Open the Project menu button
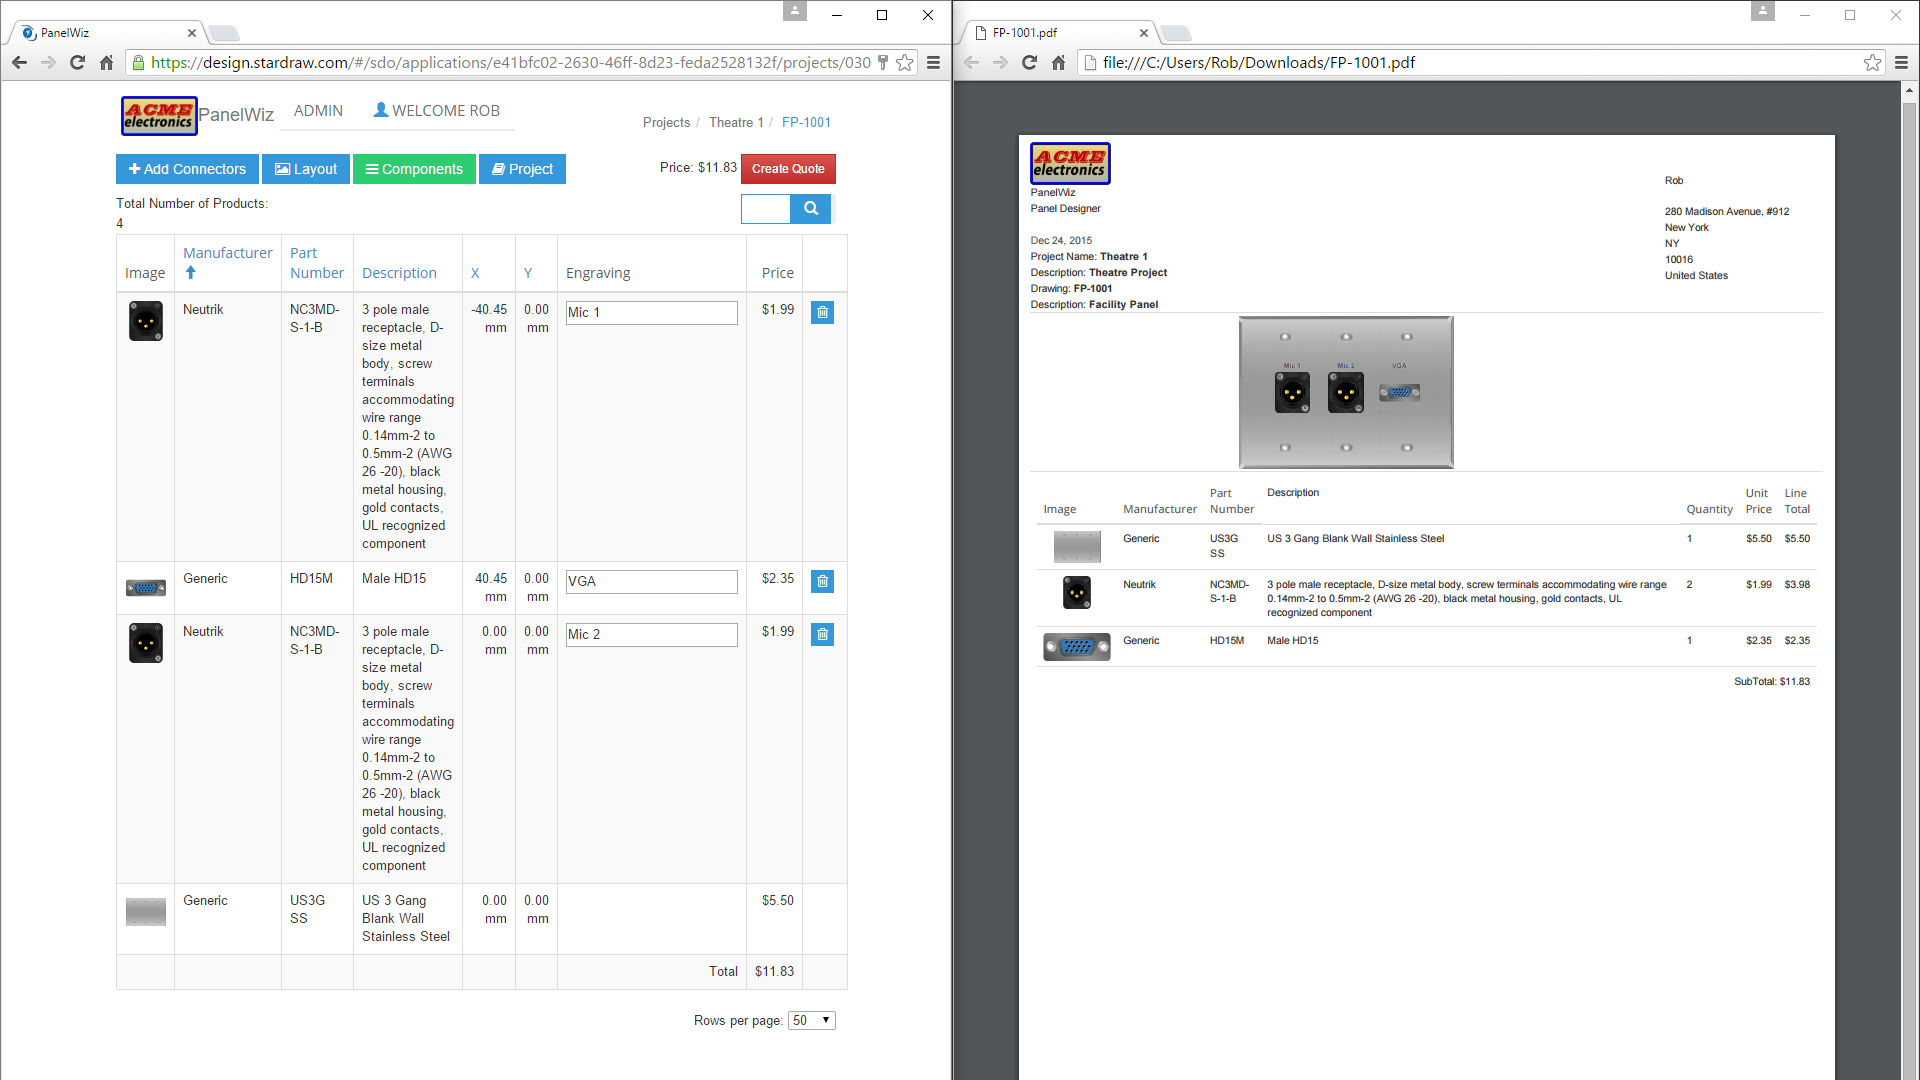 pyautogui.click(x=522, y=169)
